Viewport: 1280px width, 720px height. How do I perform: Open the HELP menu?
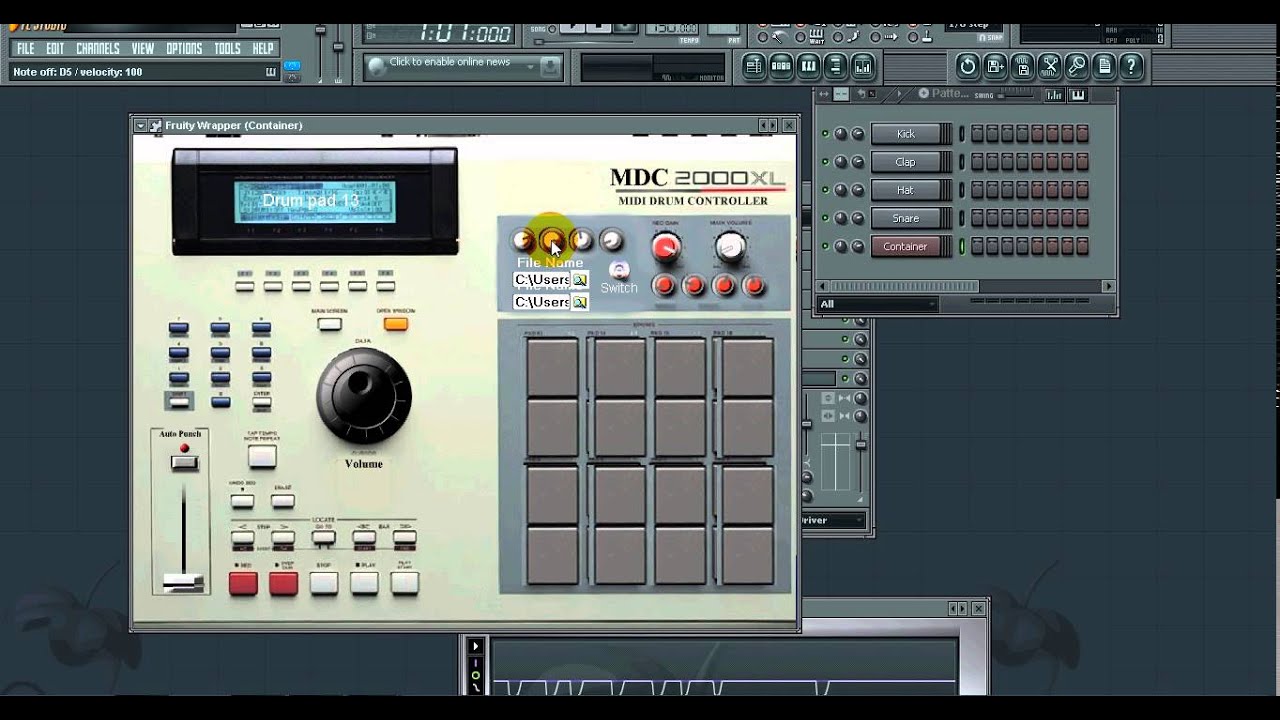(x=263, y=49)
